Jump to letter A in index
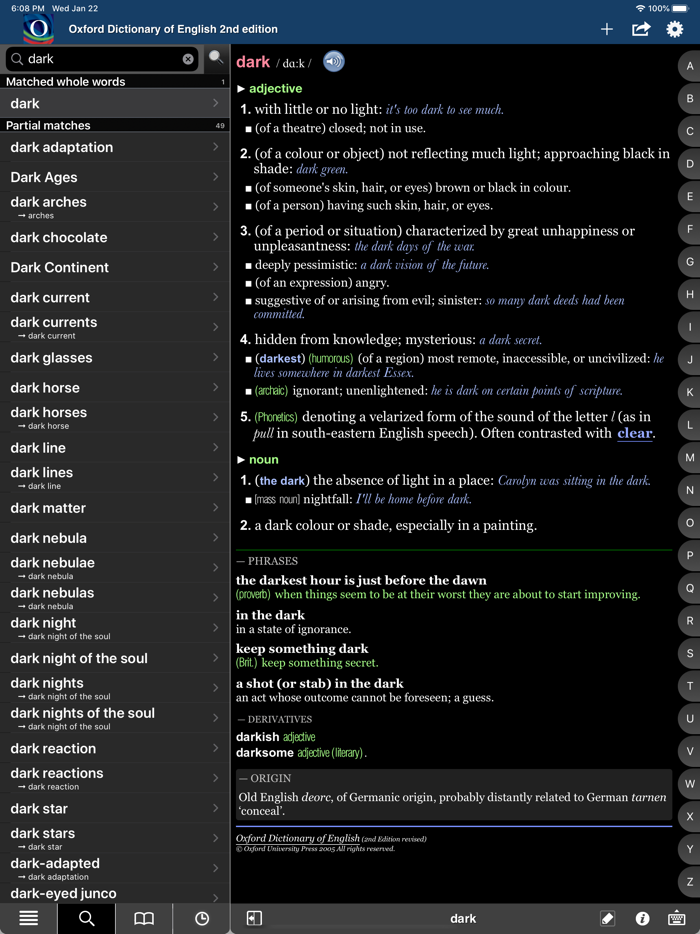Viewport: 700px width, 934px height. coord(690,66)
